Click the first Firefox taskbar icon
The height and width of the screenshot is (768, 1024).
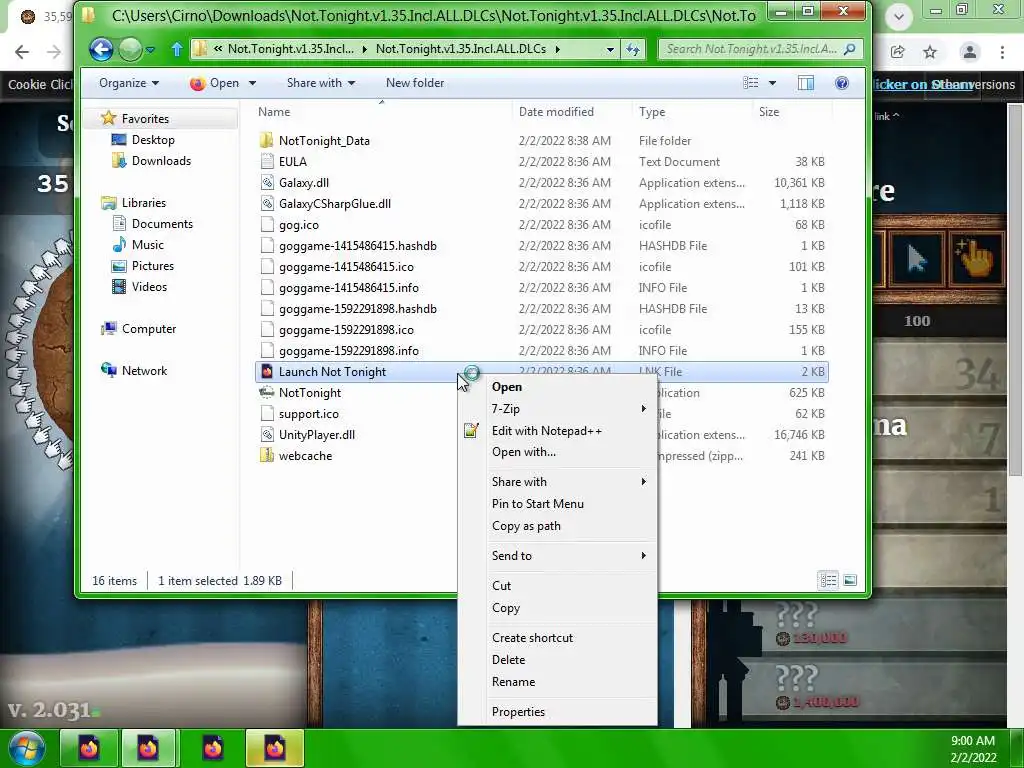89,748
